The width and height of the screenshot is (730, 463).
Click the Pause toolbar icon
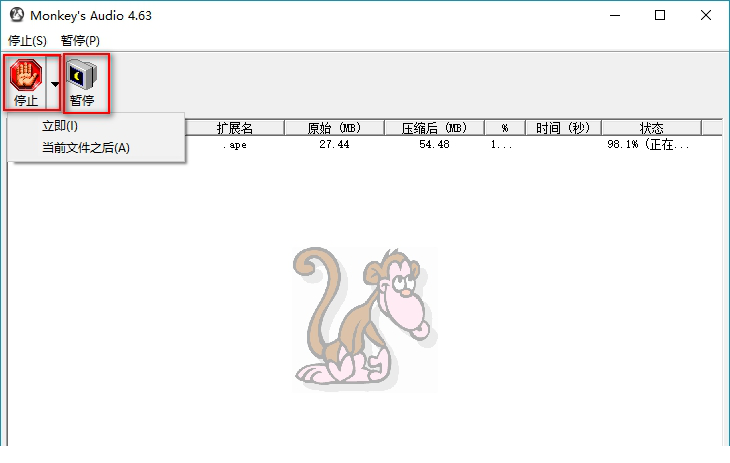click(x=82, y=75)
